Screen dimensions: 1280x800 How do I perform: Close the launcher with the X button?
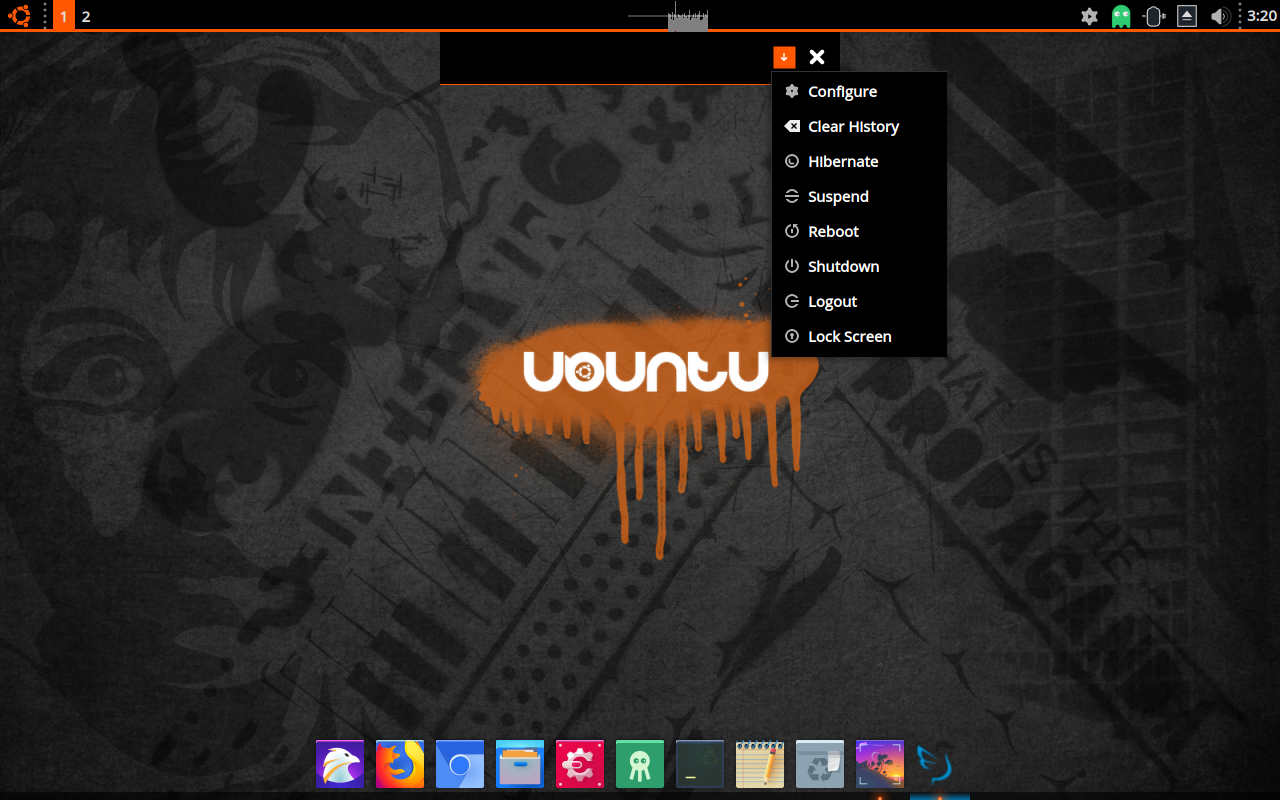point(817,57)
